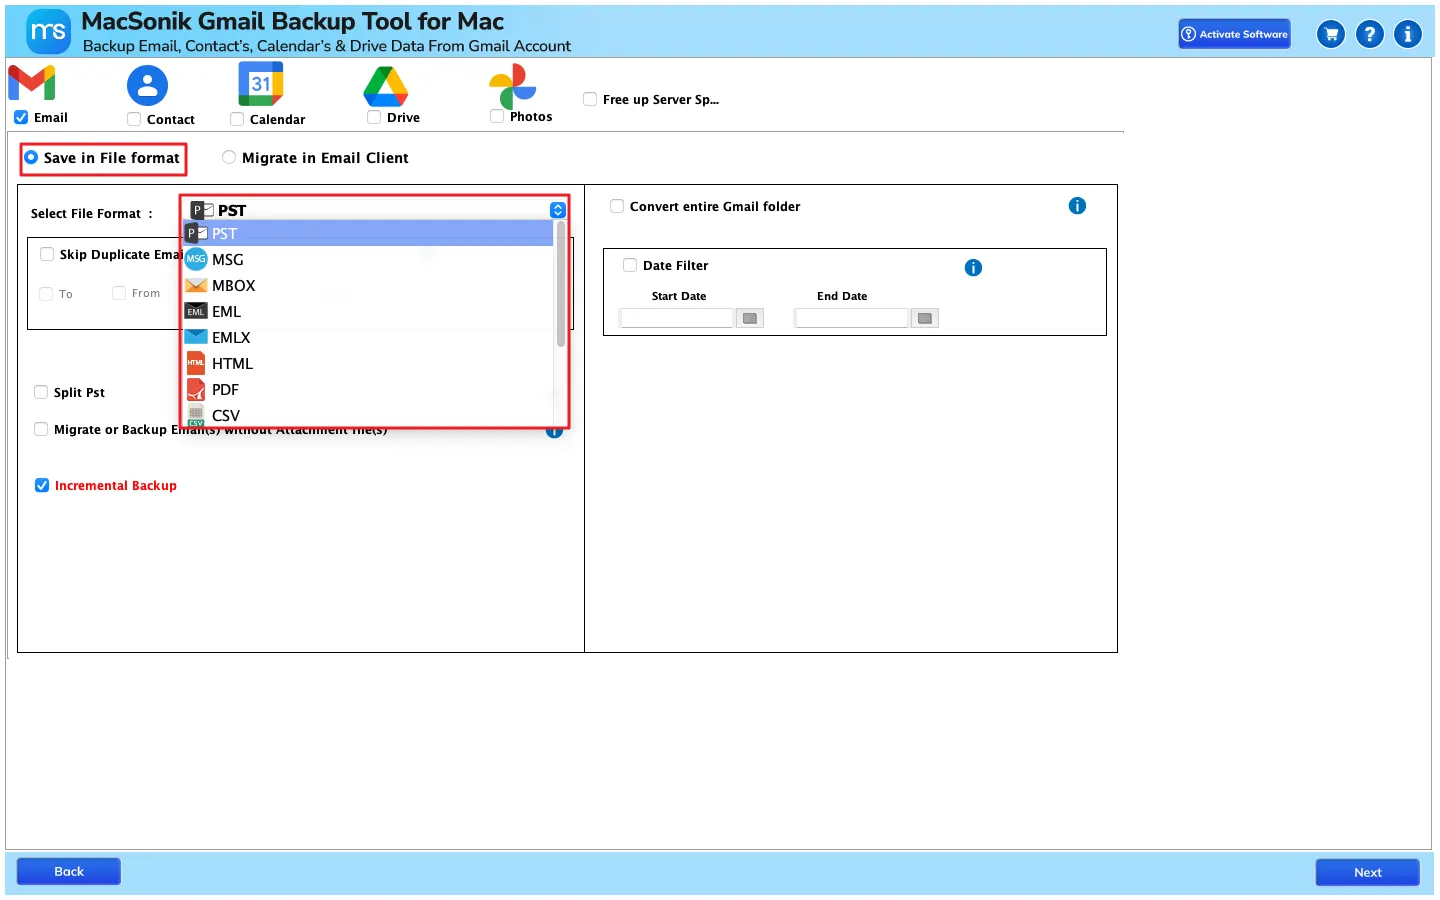Open the info icon in header
This screenshot has height=900, width=1440.
point(1408,34)
